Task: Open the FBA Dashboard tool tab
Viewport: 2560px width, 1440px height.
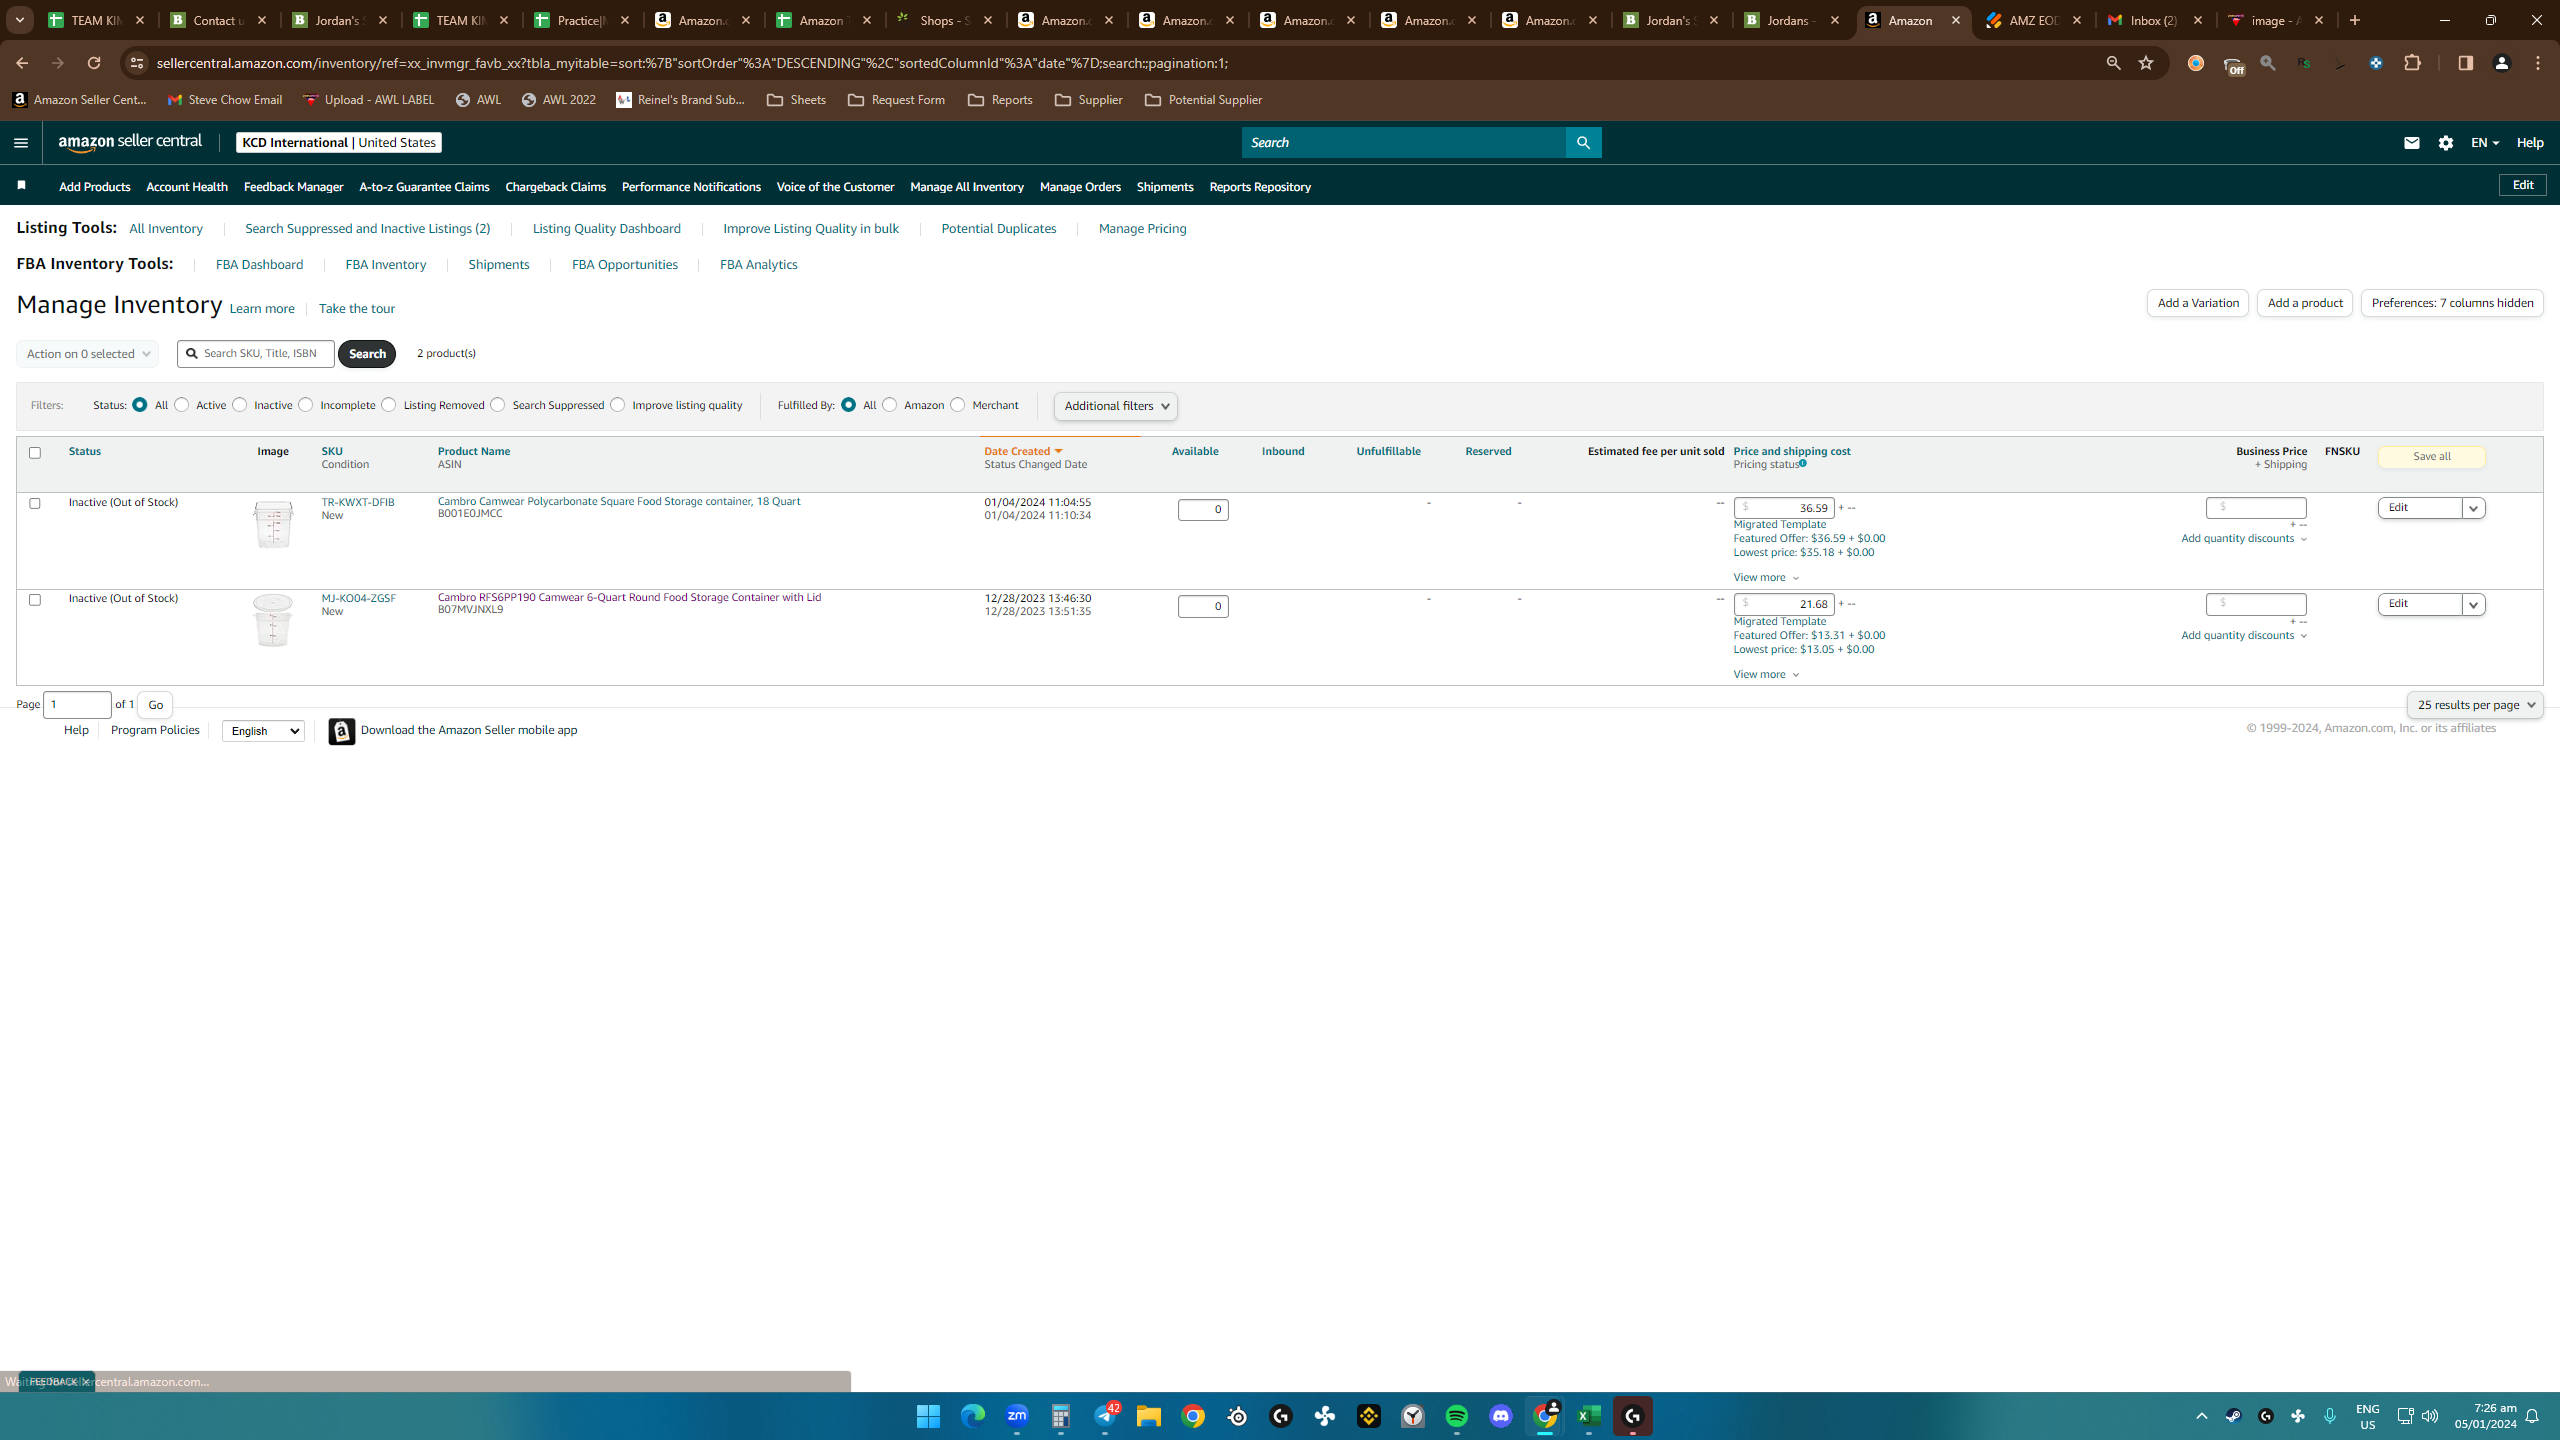Action: (x=259, y=265)
